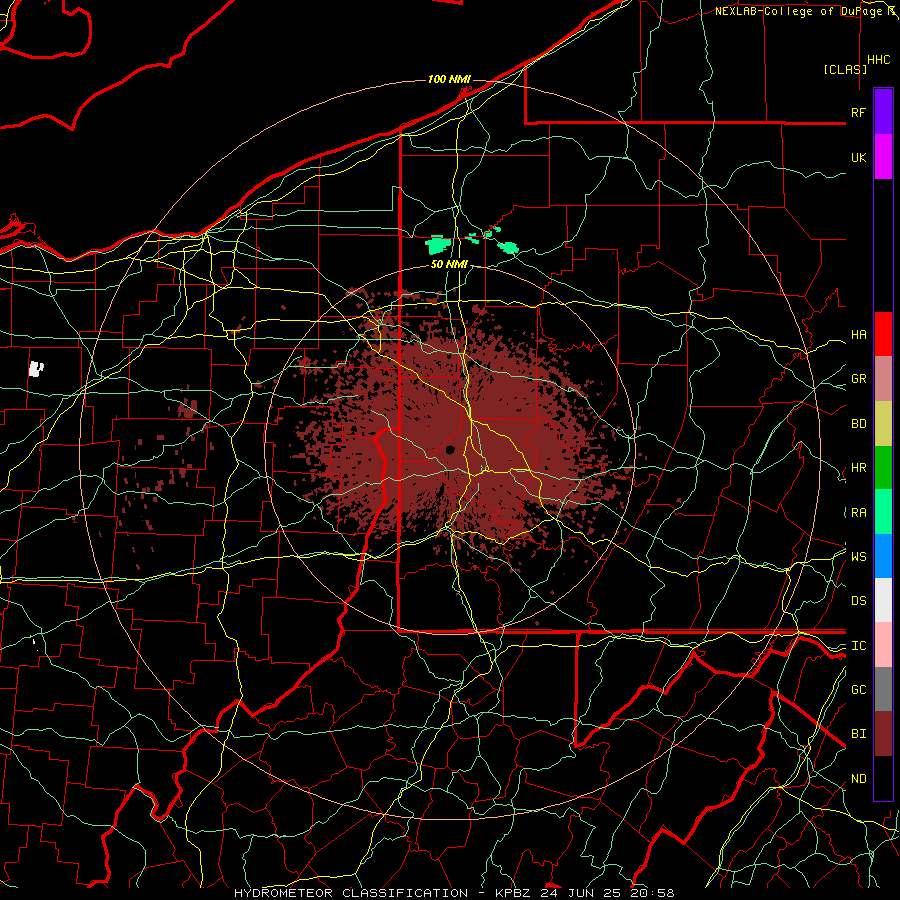Click the 50 NMI range ring label

pyautogui.click(x=449, y=264)
